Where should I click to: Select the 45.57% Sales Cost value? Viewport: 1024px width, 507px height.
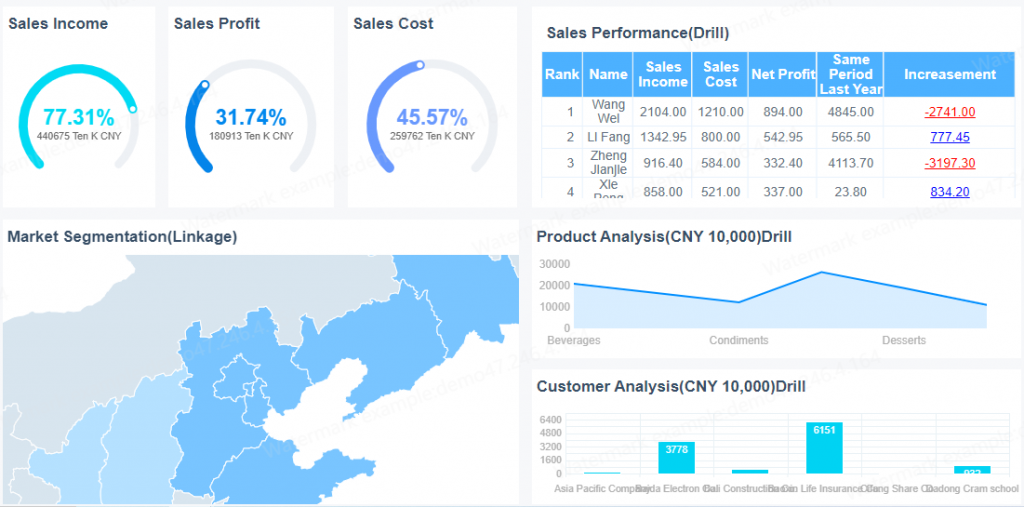432,118
